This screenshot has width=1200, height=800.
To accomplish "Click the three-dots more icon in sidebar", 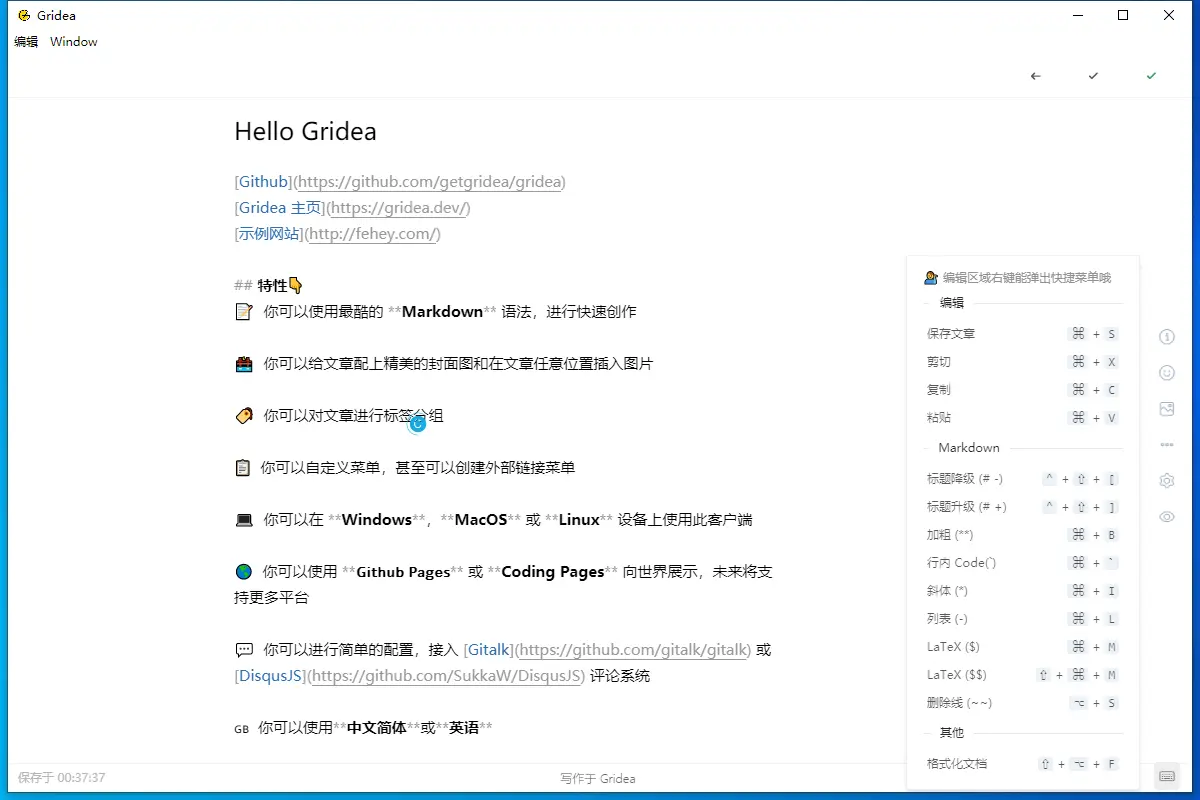I will tap(1166, 445).
